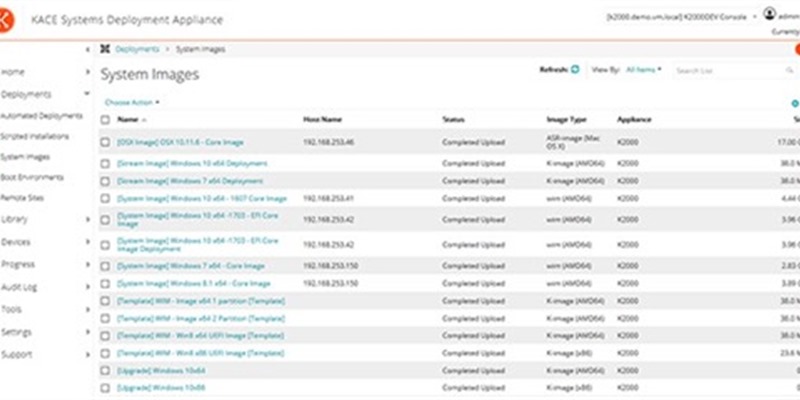This screenshot has height=400, width=800.
Task: Open WIM Image x64 1 partition template link
Action: click(201, 301)
